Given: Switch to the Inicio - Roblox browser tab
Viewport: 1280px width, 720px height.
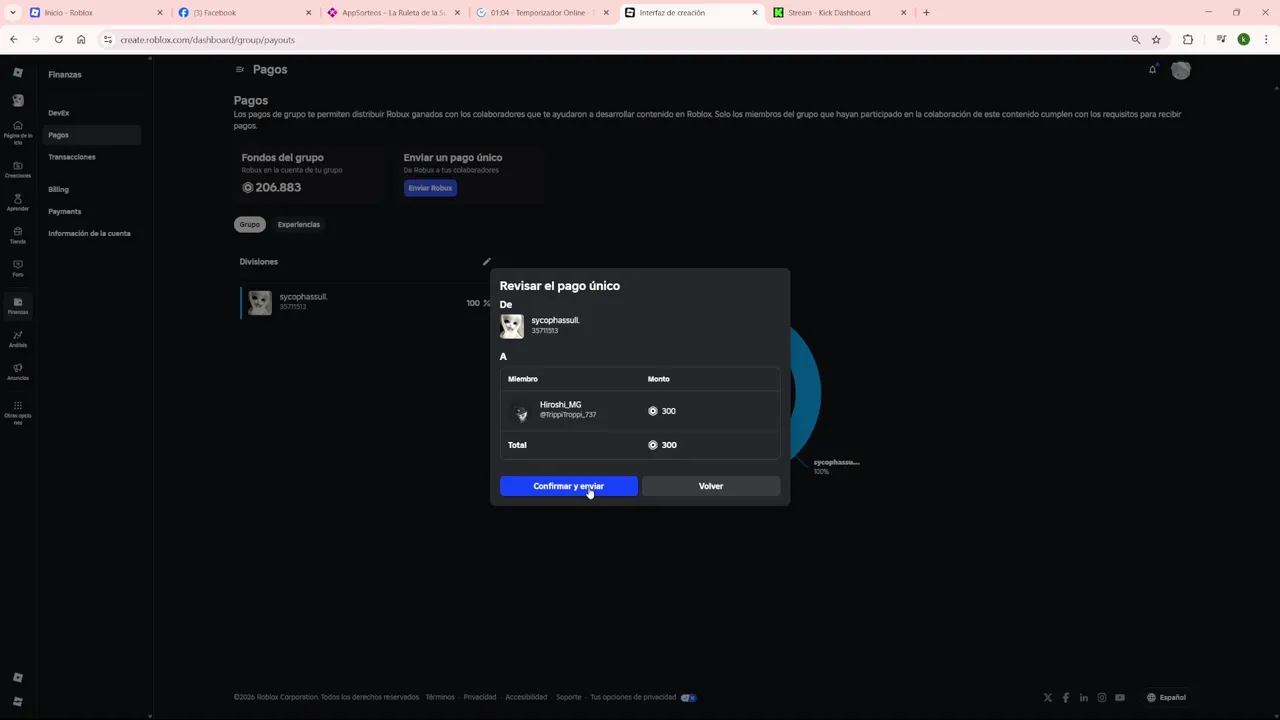Looking at the screenshot, I should (95, 13).
